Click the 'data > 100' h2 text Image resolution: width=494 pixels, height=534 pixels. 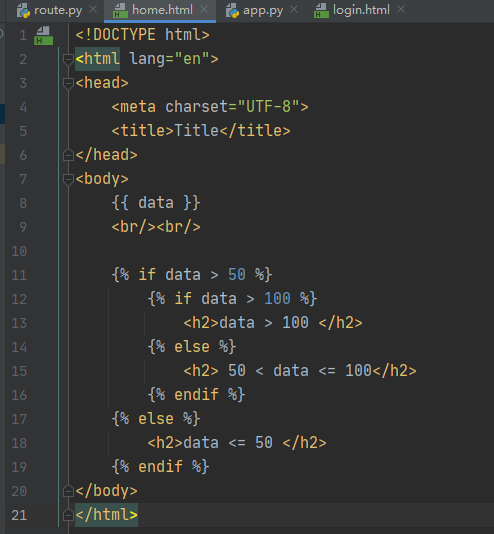tap(264, 323)
